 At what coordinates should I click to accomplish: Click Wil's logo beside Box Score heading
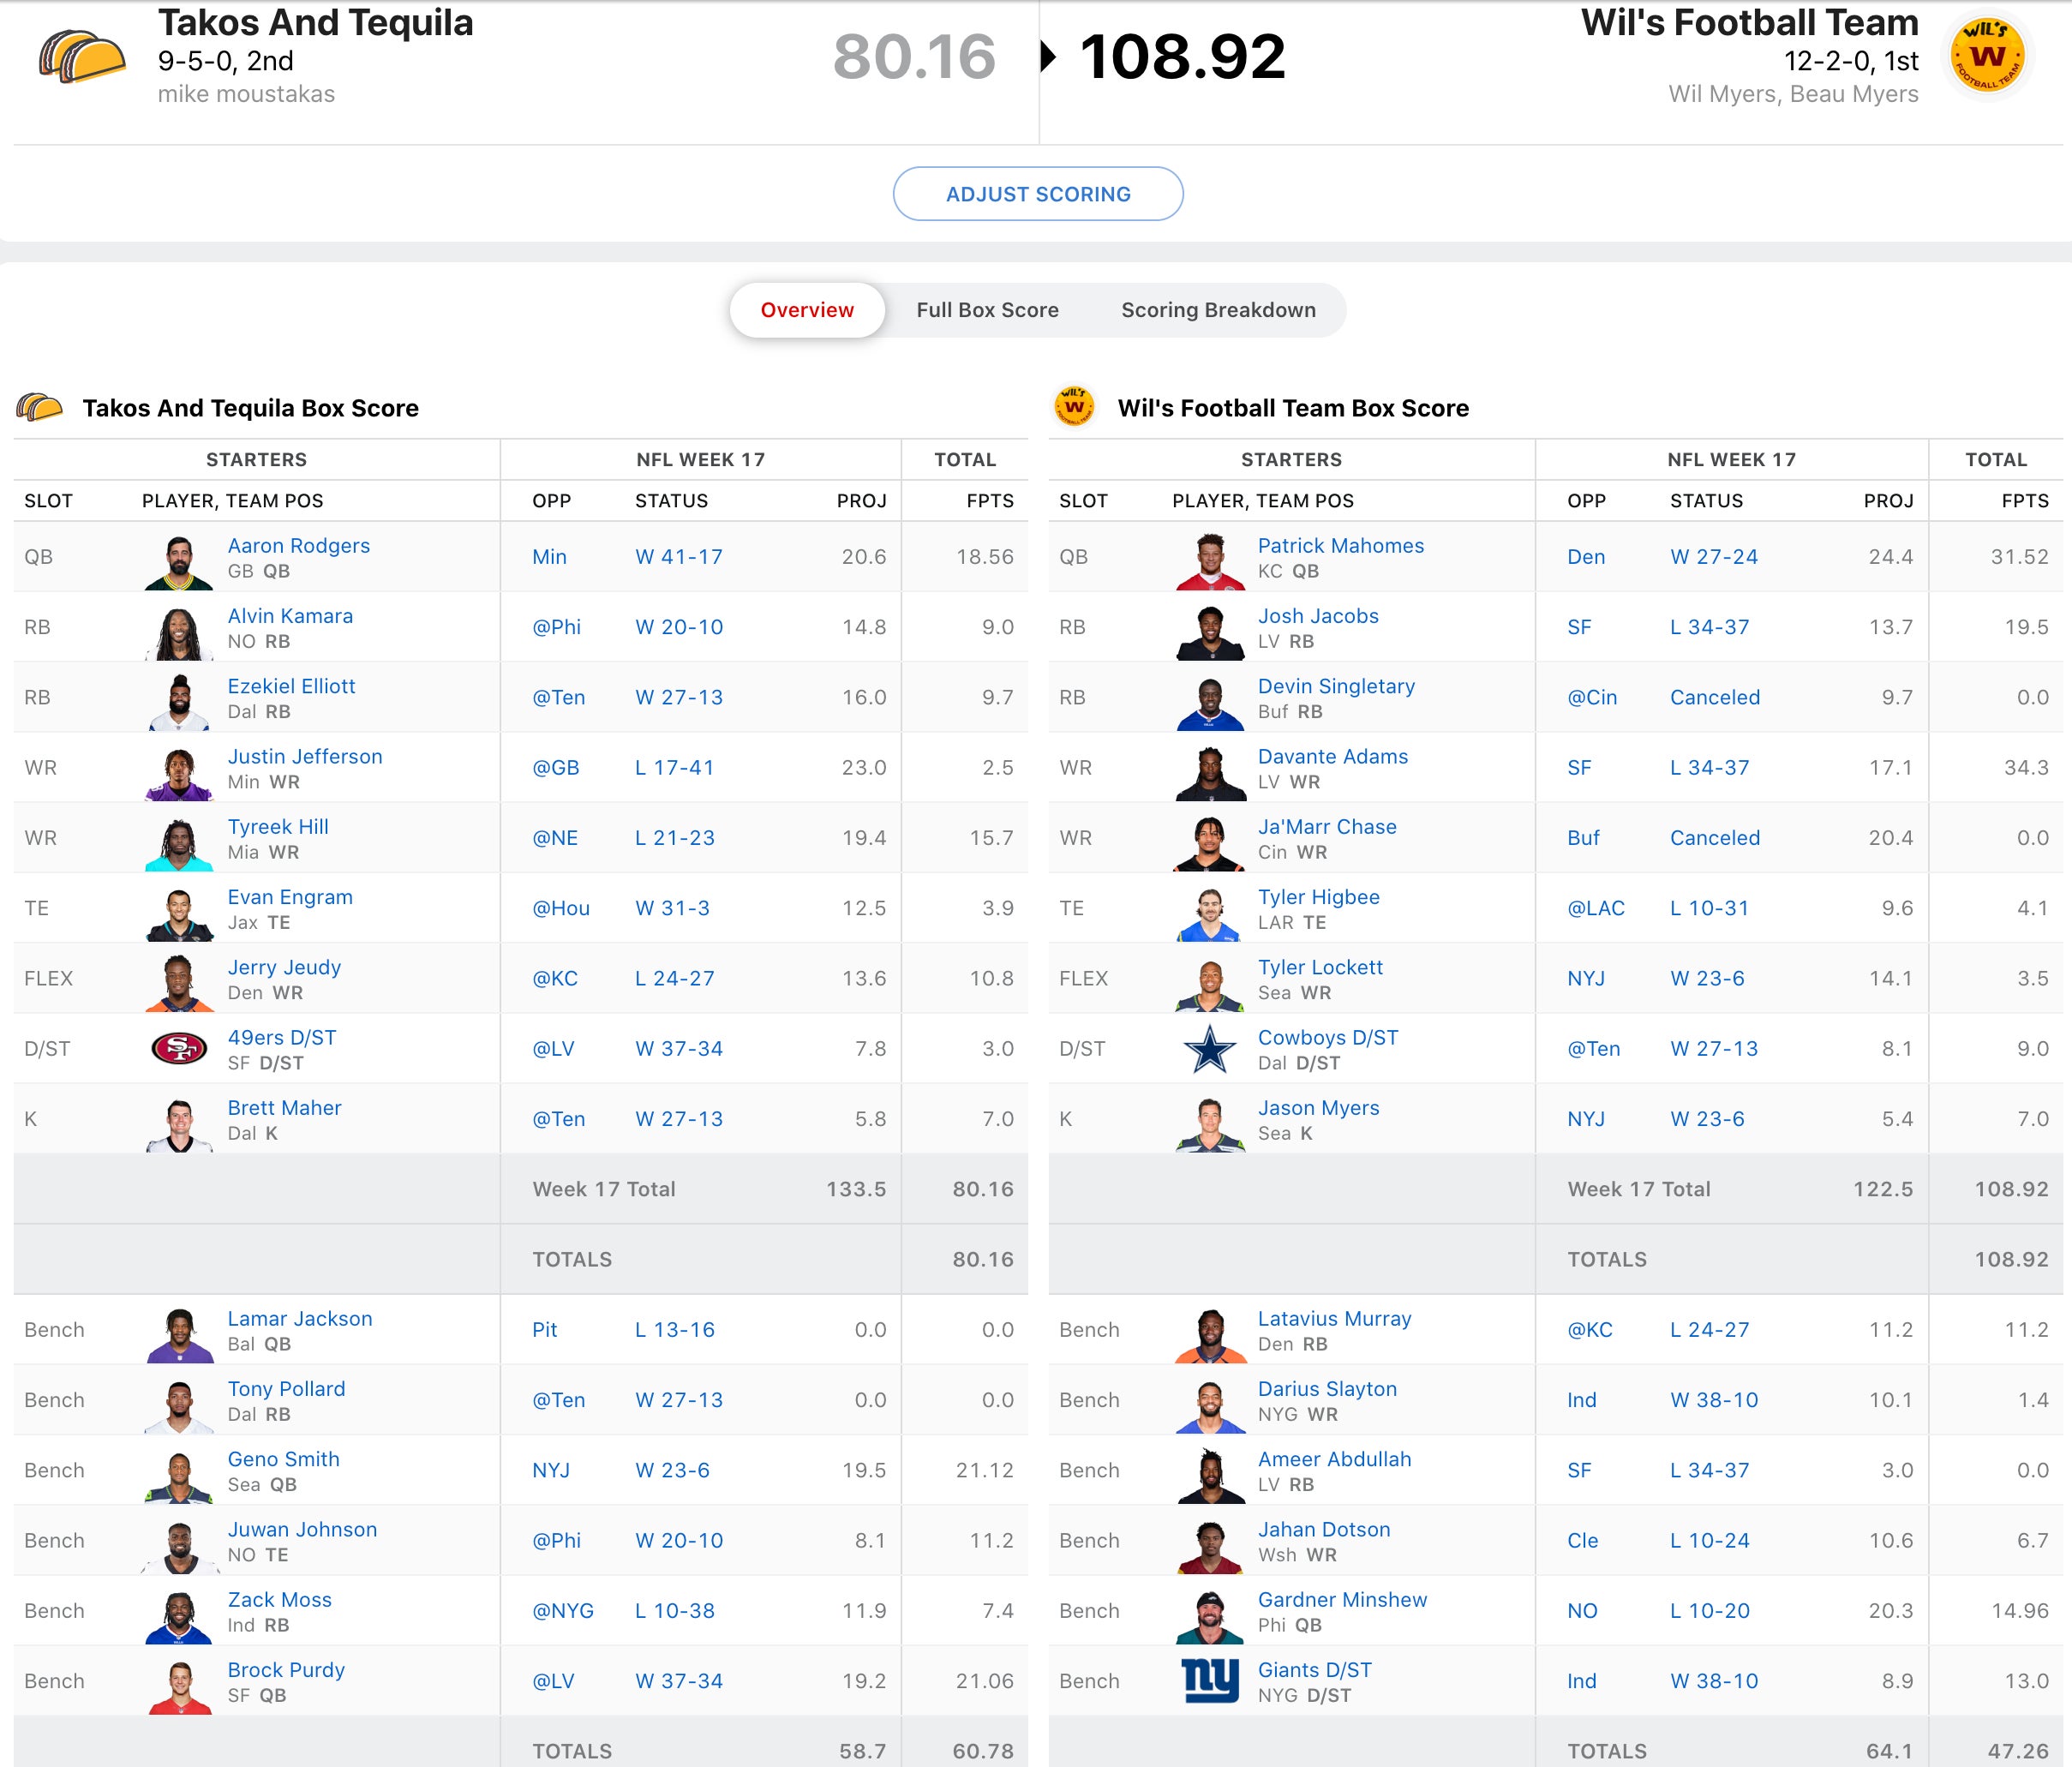[1075, 407]
